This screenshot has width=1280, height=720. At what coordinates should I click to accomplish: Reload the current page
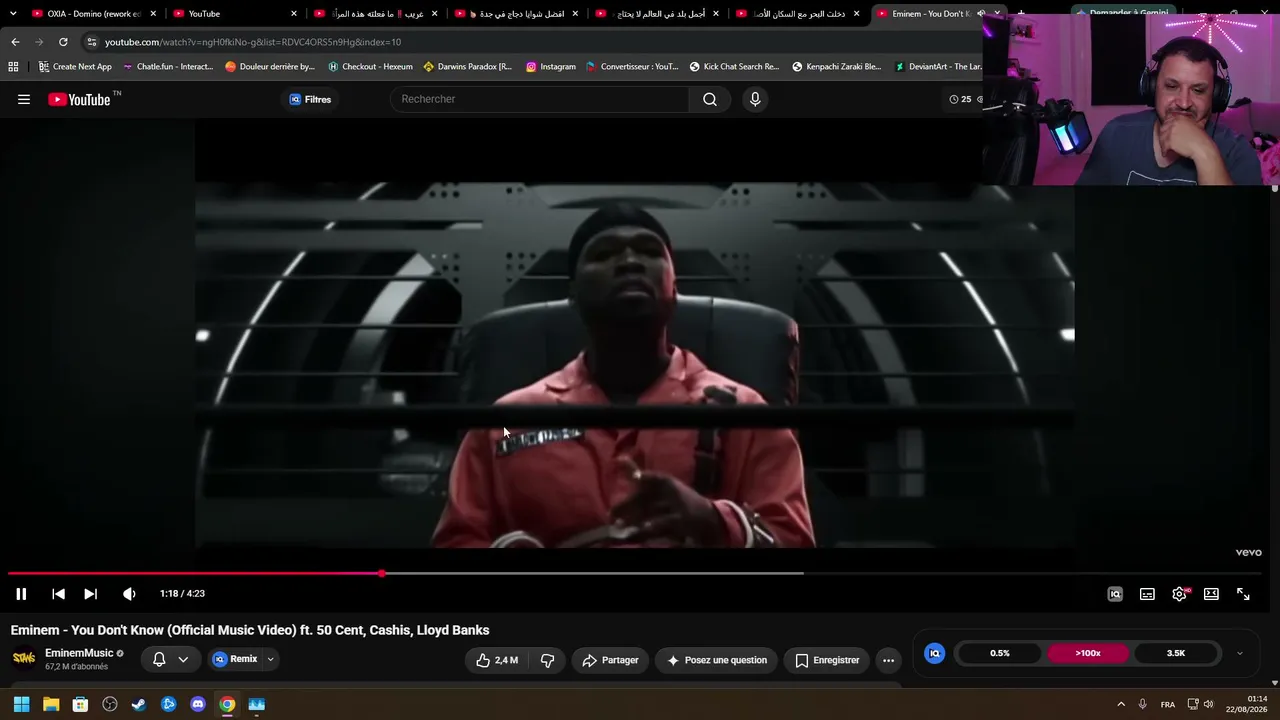63,42
